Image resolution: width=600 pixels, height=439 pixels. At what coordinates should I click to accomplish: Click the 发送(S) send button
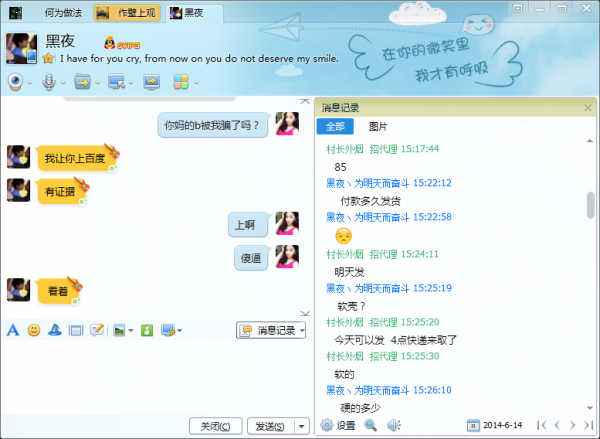tap(271, 426)
